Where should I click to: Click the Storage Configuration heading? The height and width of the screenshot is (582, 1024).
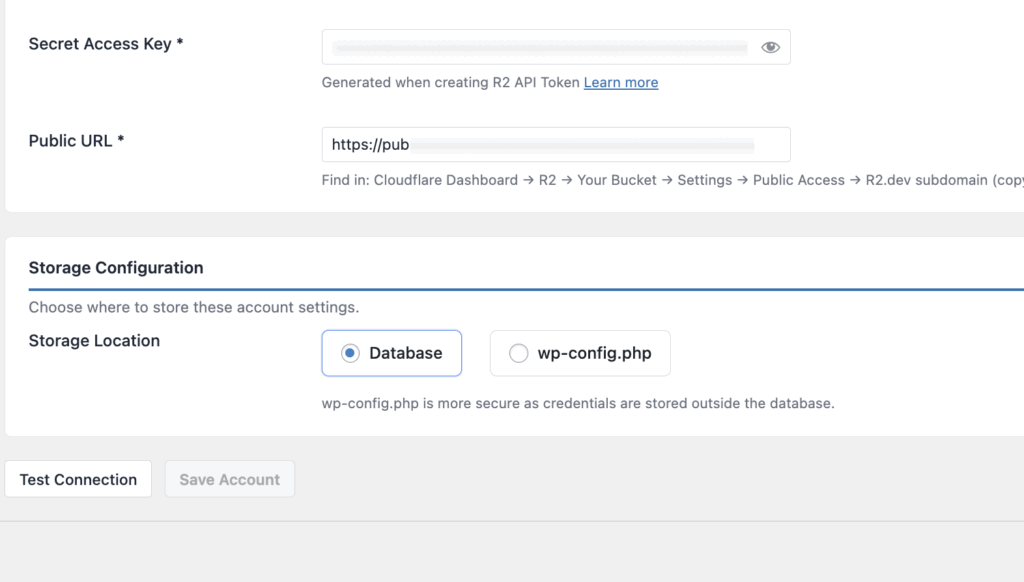click(x=116, y=268)
